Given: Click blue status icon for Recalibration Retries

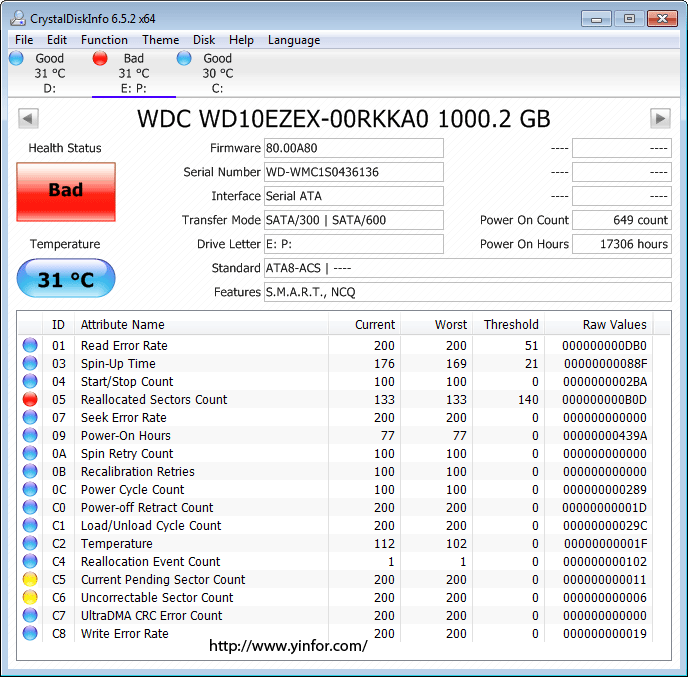Looking at the screenshot, I should pyautogui.click(x=30, y=471).
